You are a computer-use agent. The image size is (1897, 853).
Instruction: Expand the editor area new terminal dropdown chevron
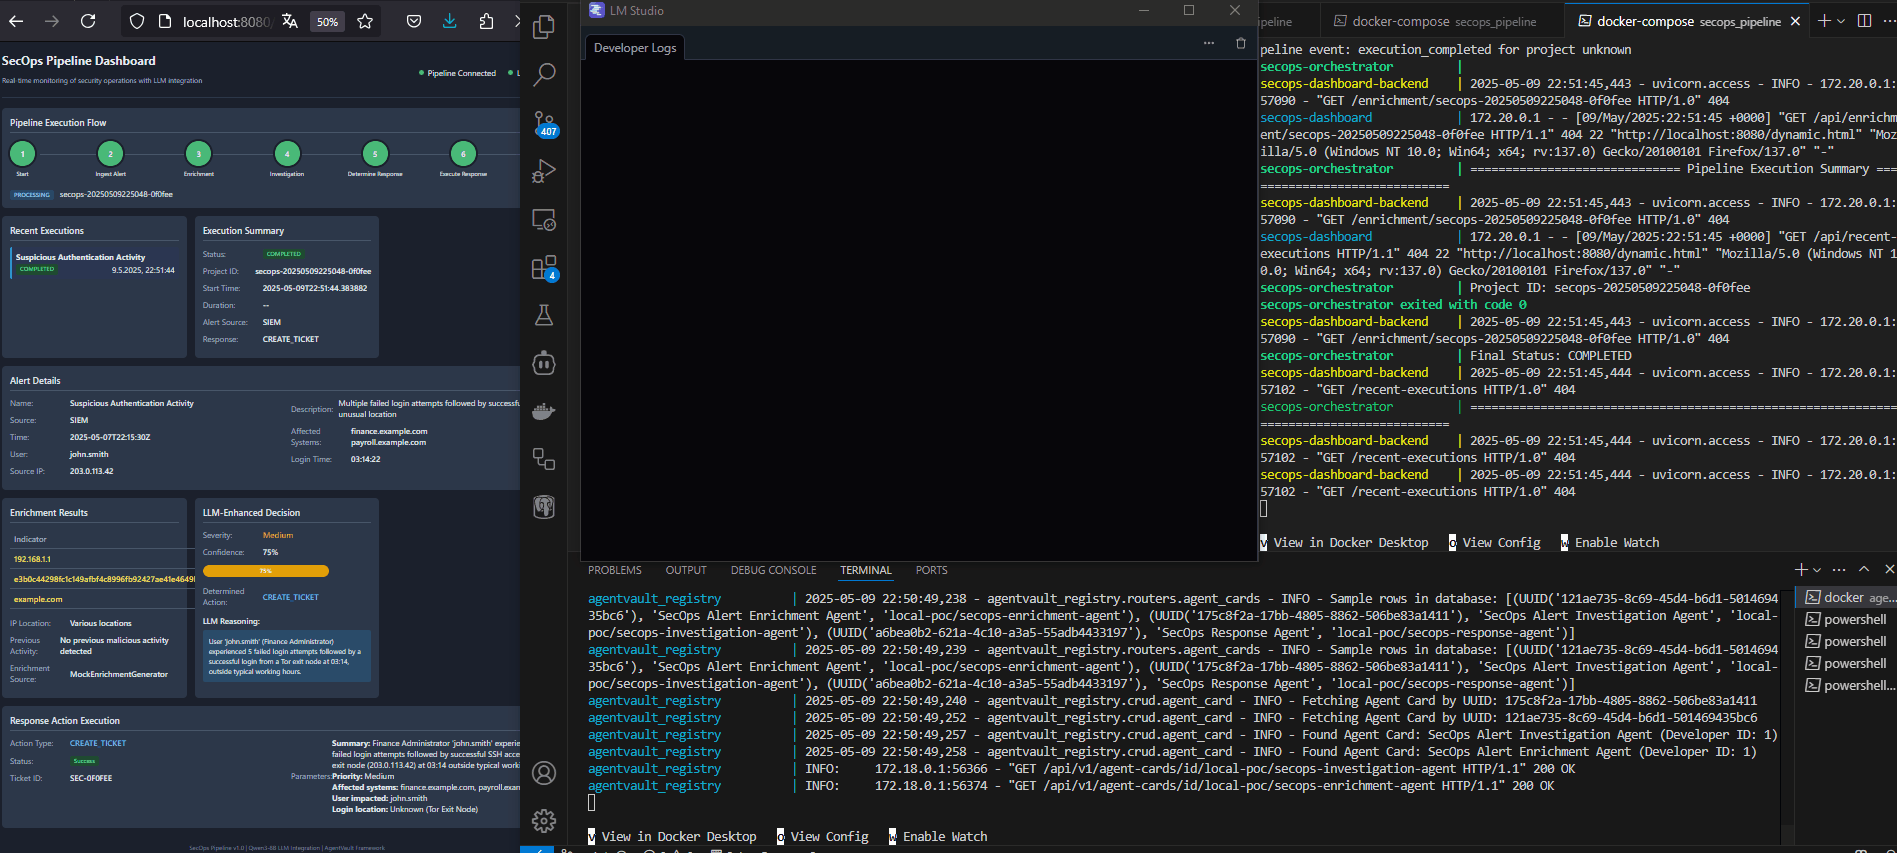tap(1840, 21)
